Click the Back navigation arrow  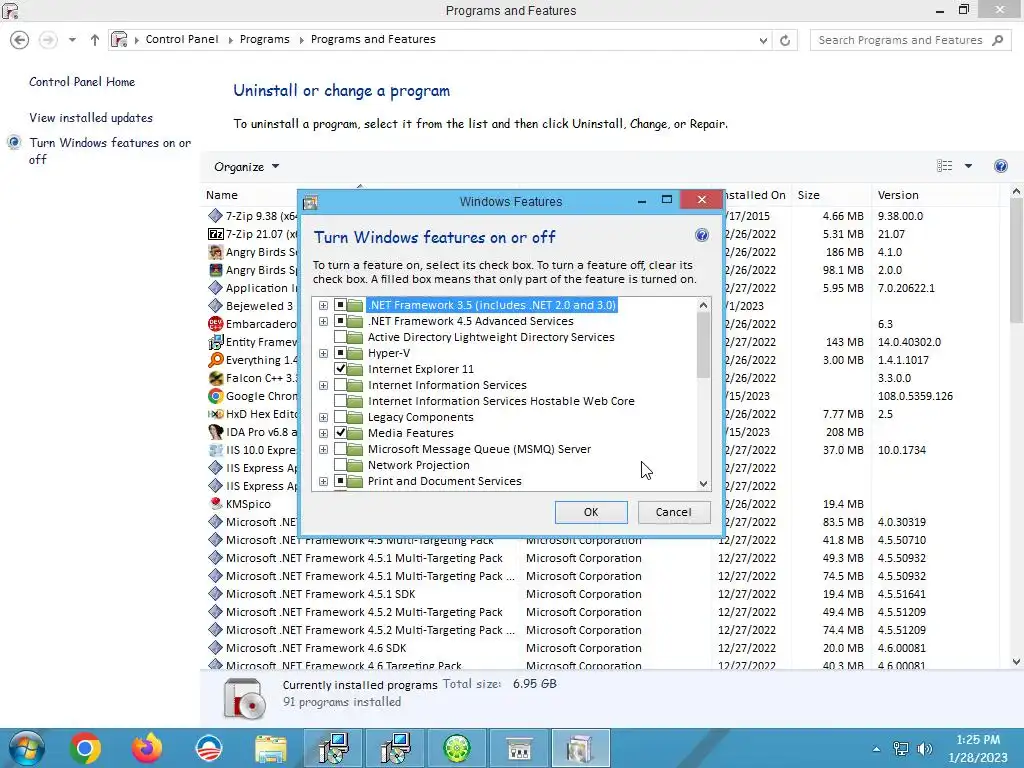[20, 40]
